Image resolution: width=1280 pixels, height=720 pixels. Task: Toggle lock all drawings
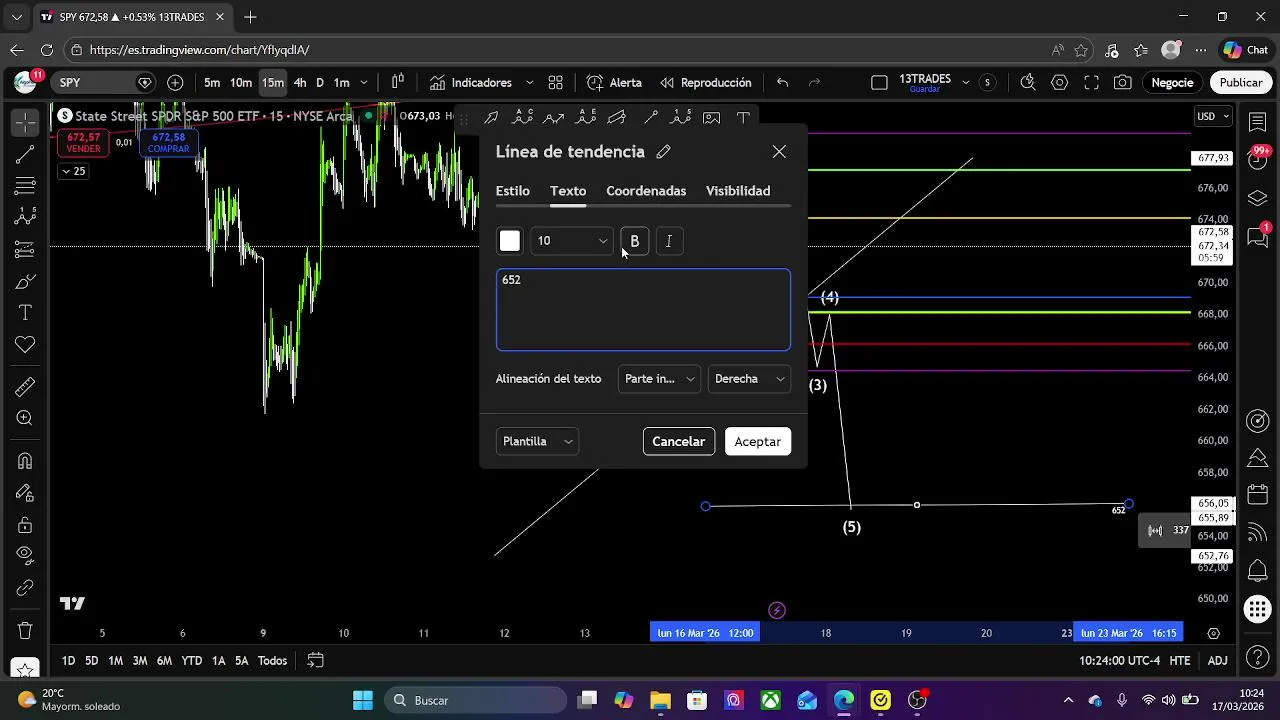click(25, 525)
